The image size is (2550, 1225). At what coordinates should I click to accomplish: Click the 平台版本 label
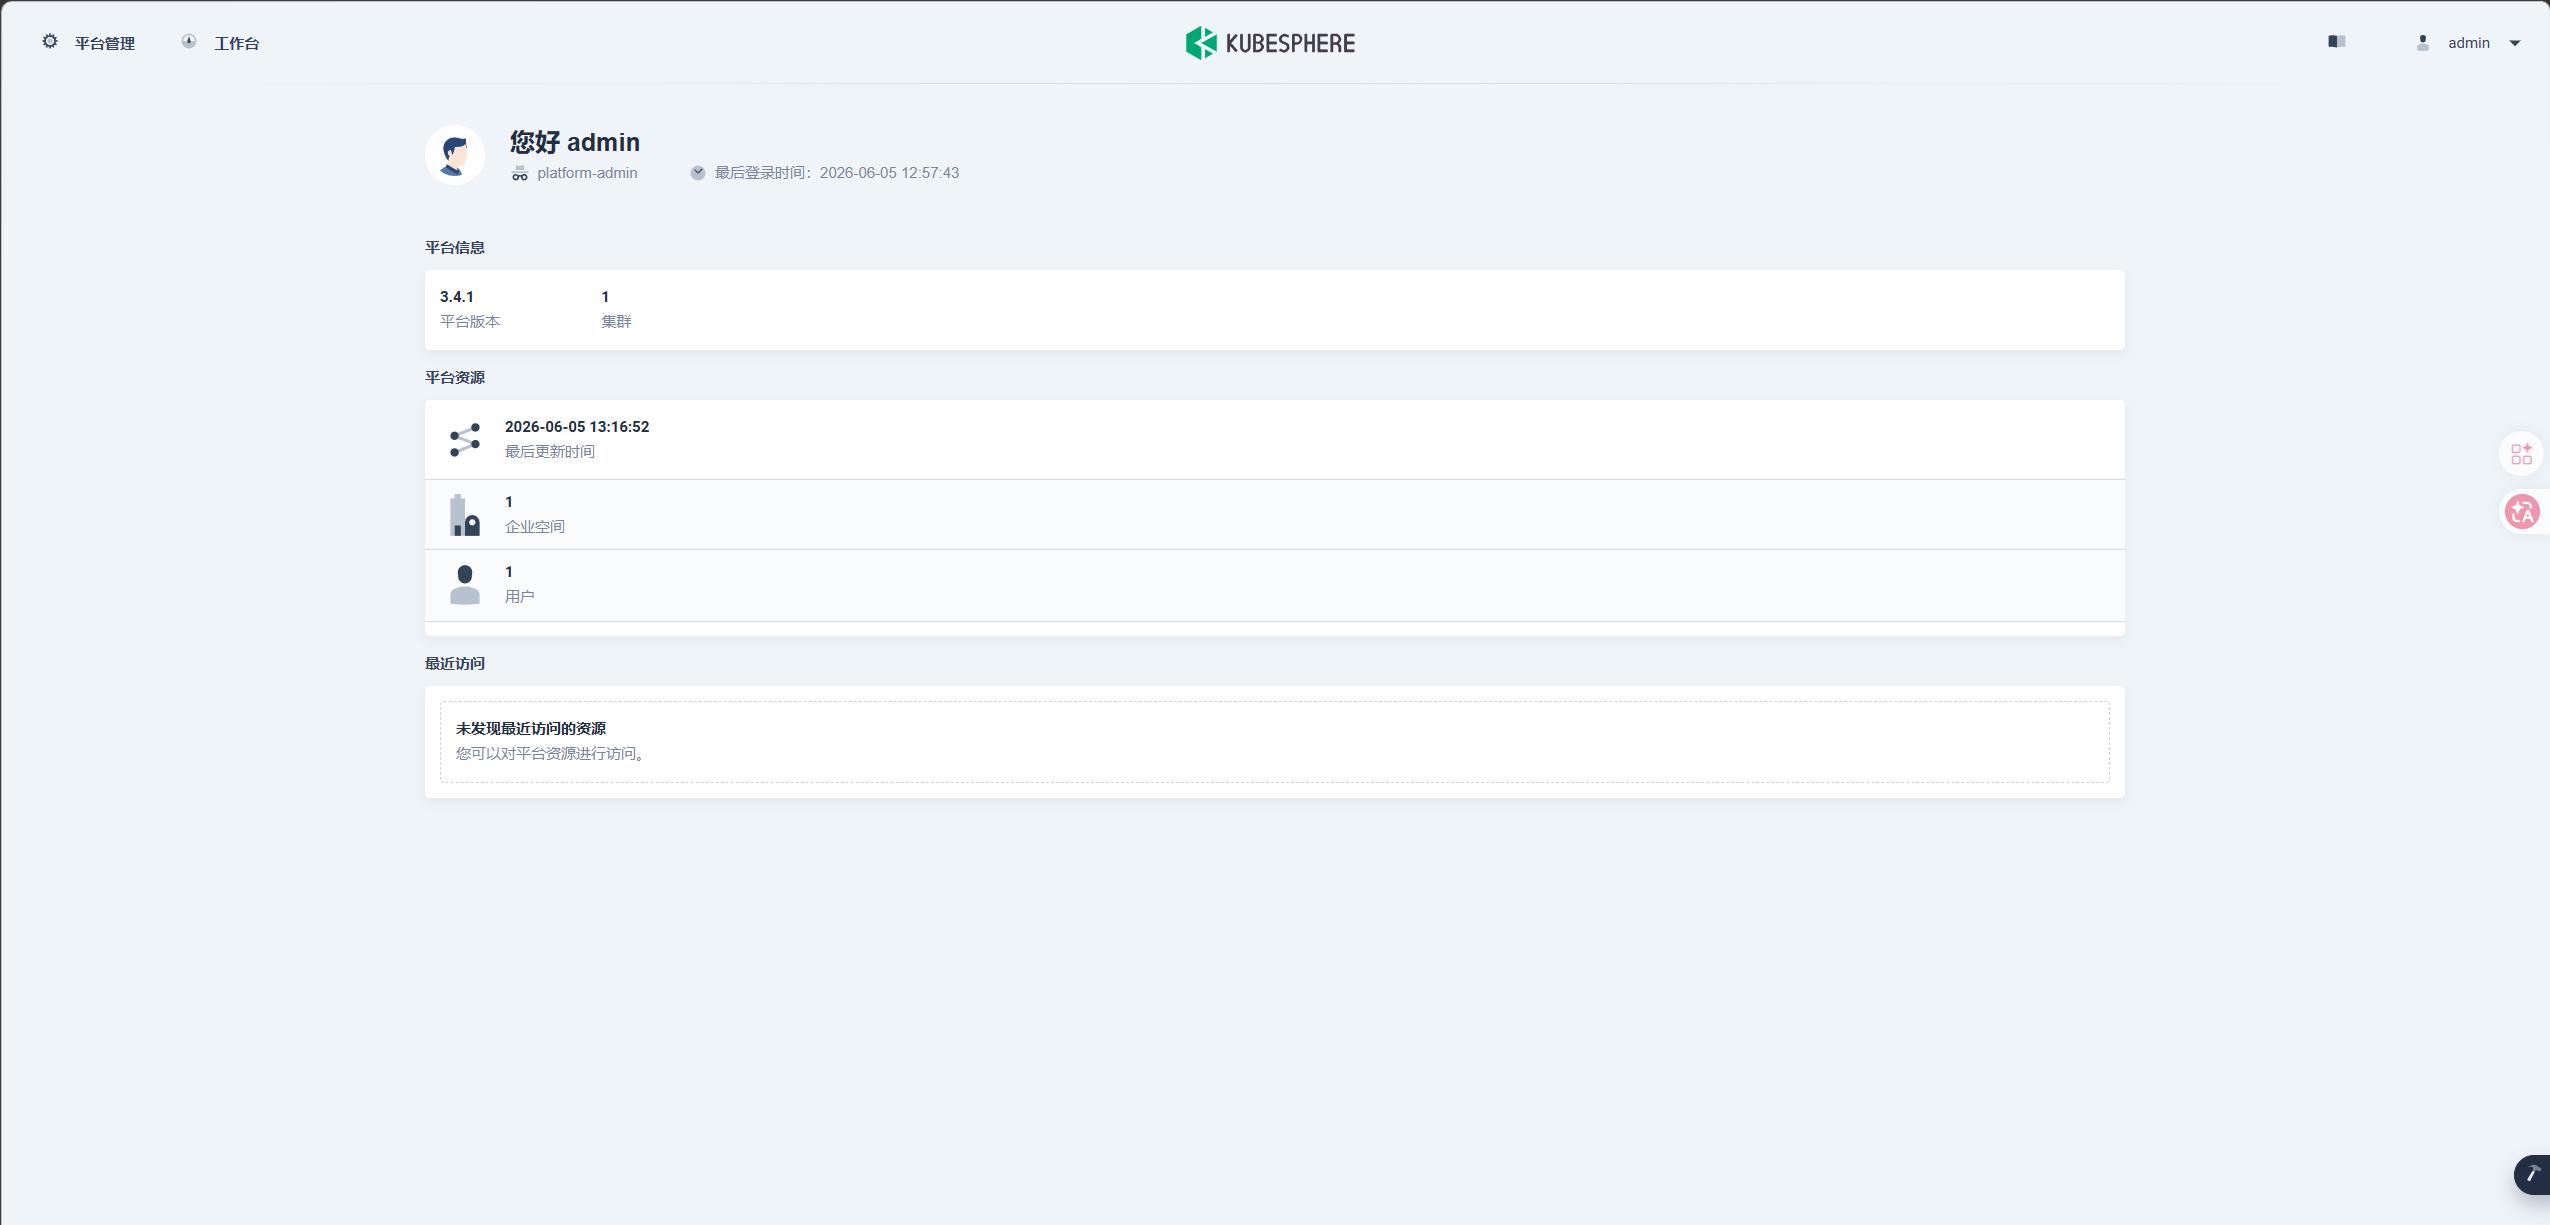tap(470, 322)
